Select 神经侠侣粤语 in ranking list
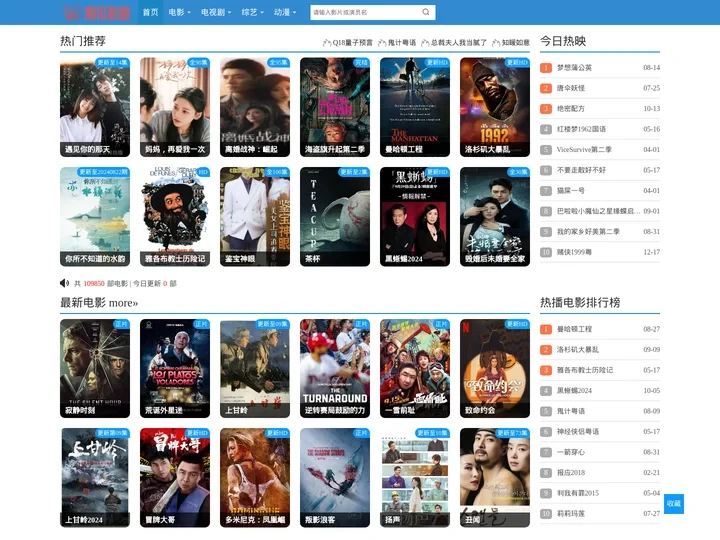Viewport: 720px width, 540px height. coord(578,432)
